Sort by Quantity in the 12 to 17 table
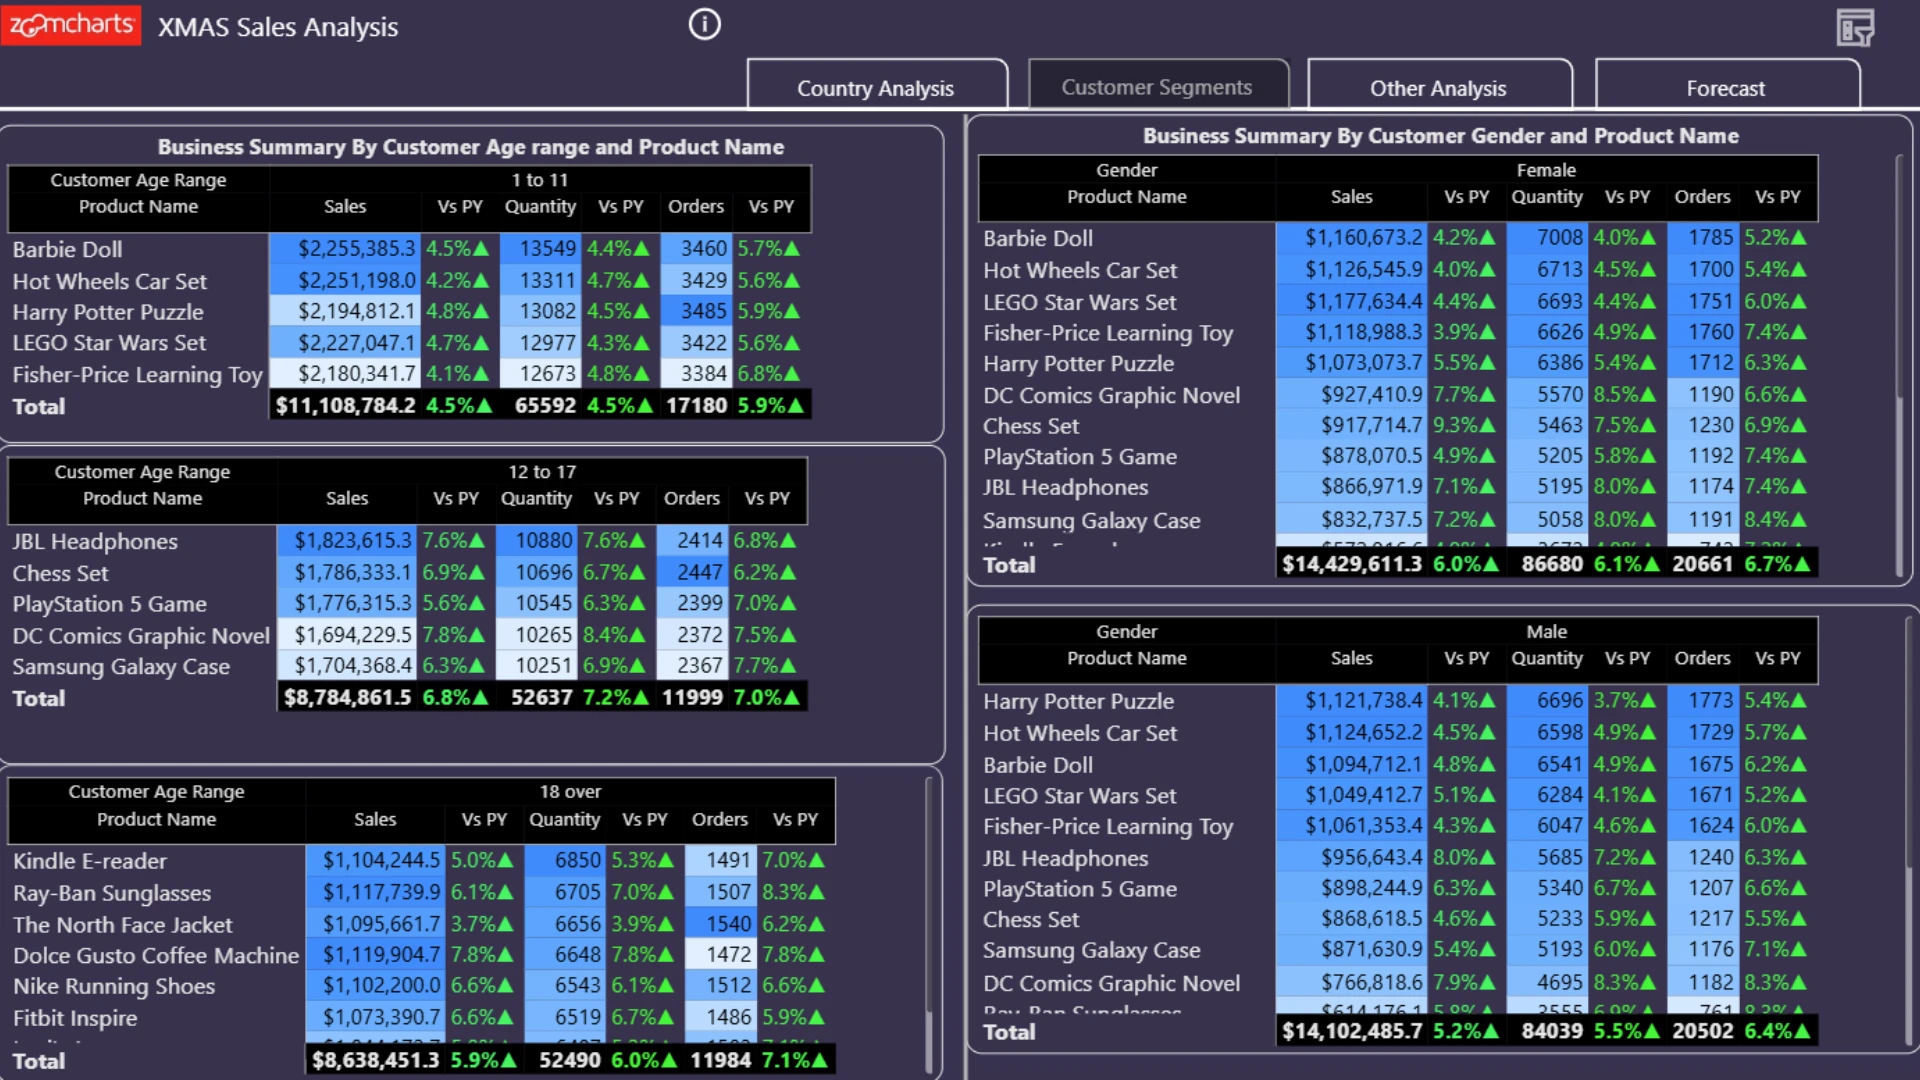The height and width of the screenshot is (1080, 1920). pyautogui.click(x=537, y=498)
